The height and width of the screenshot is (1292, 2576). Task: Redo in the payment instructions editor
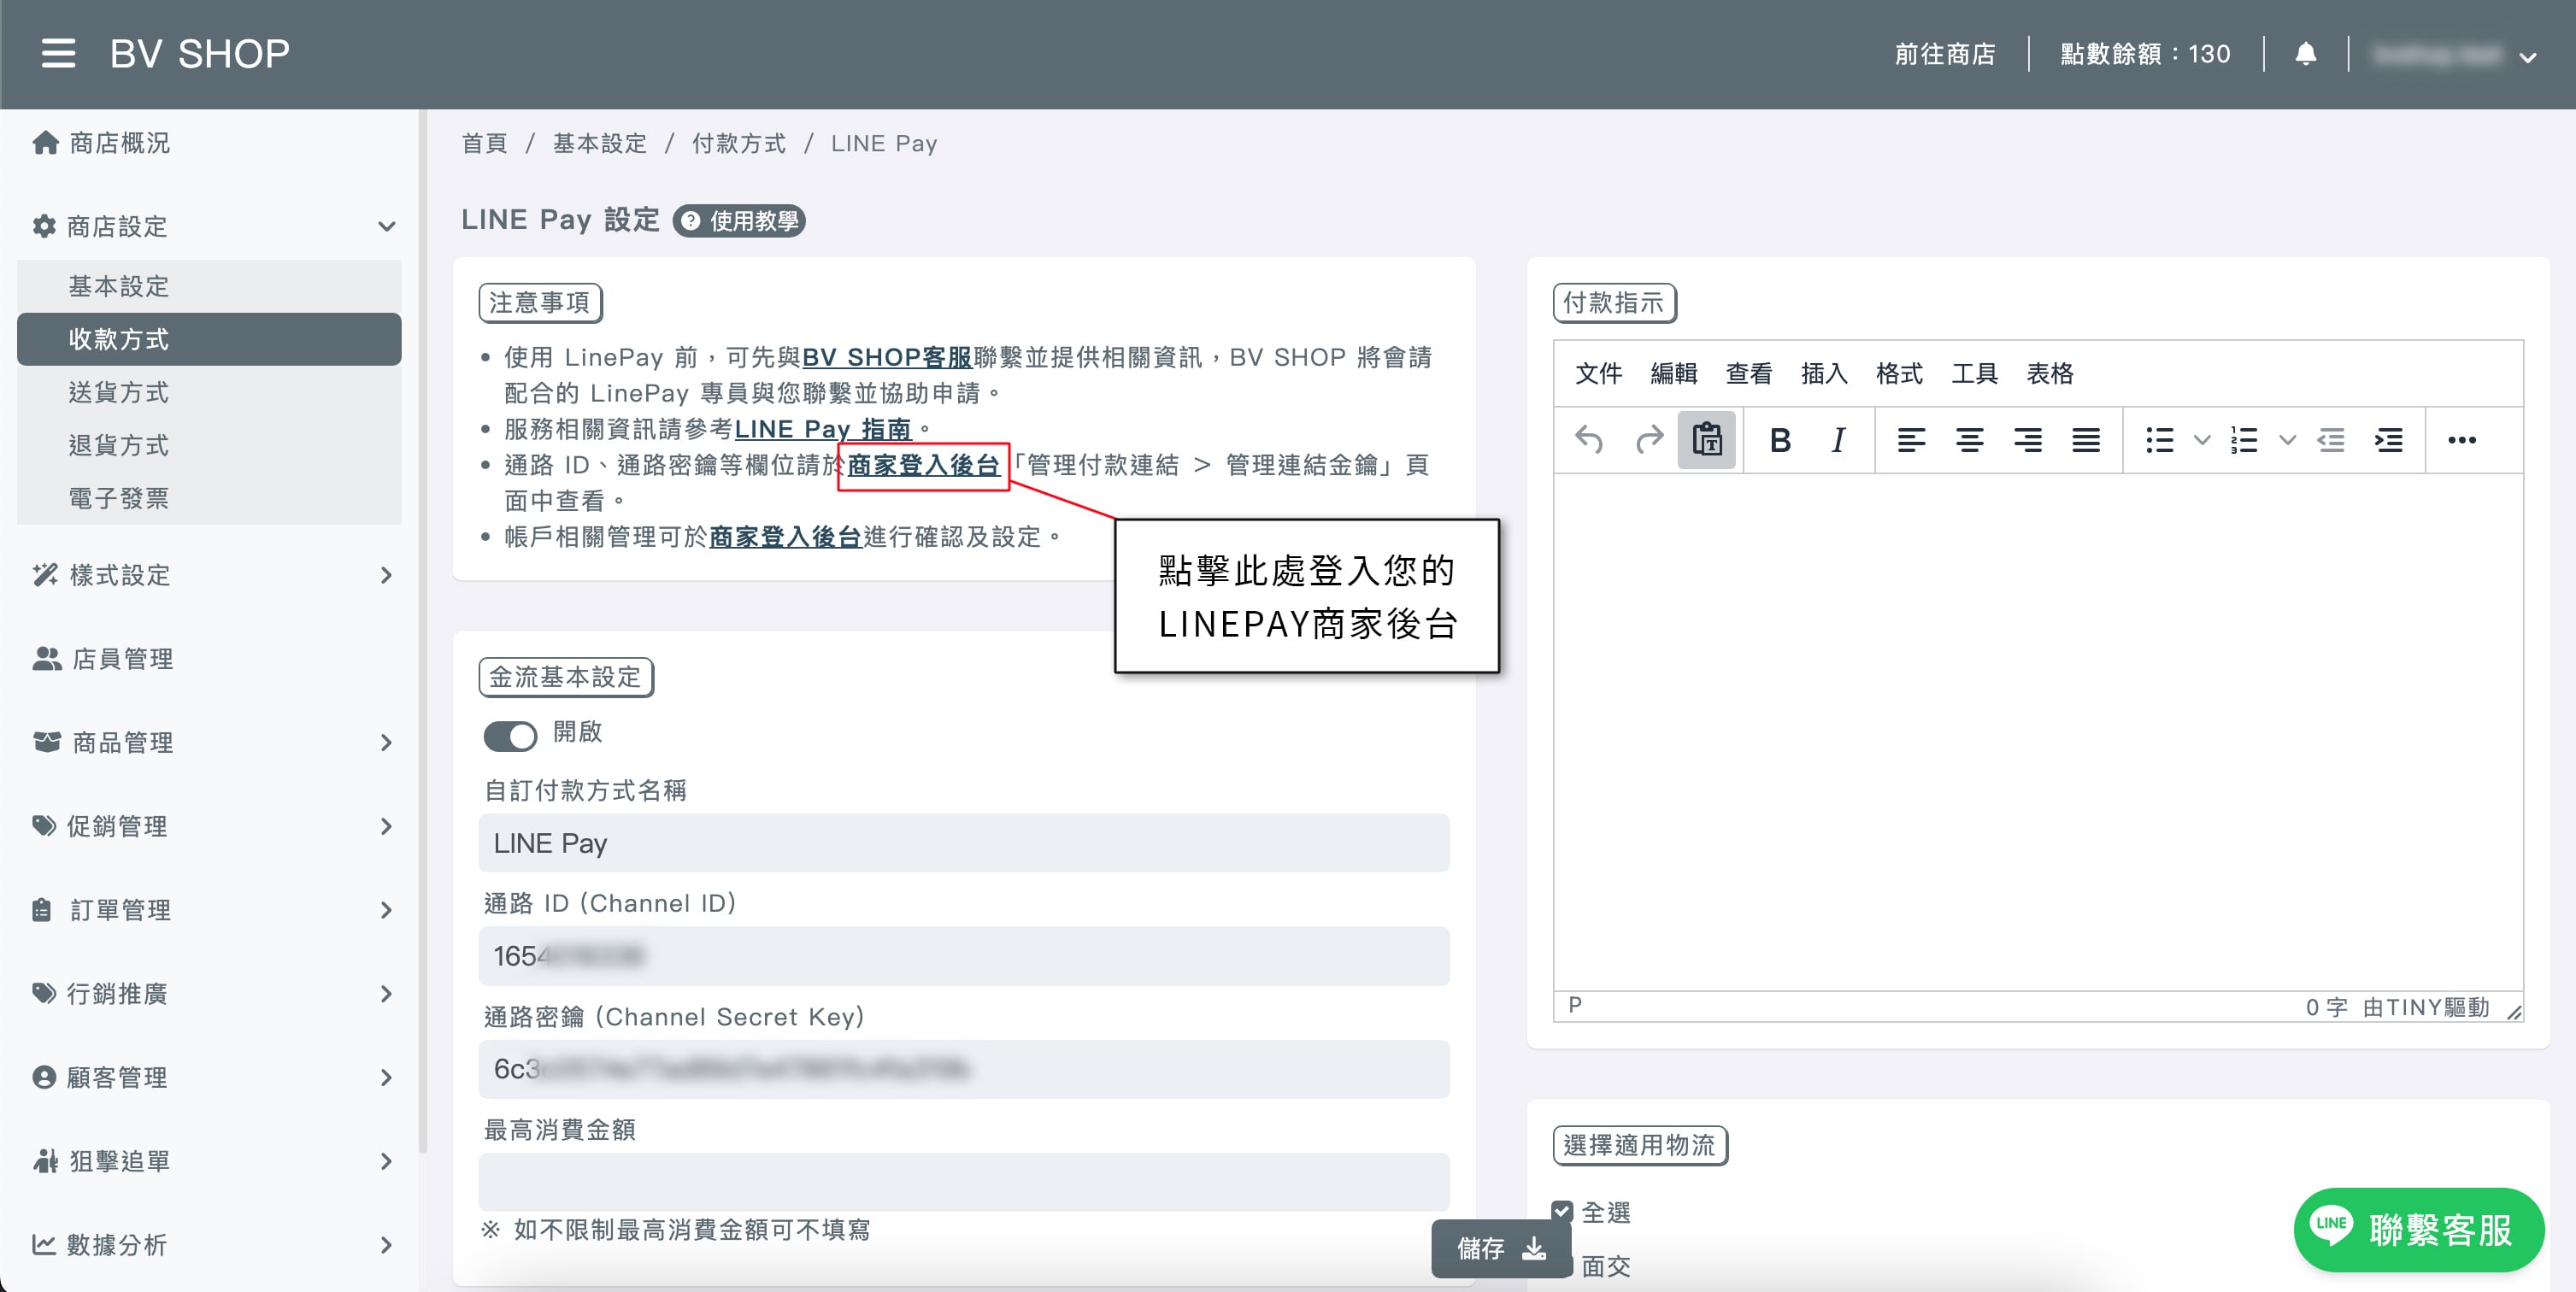point(1648,439)
